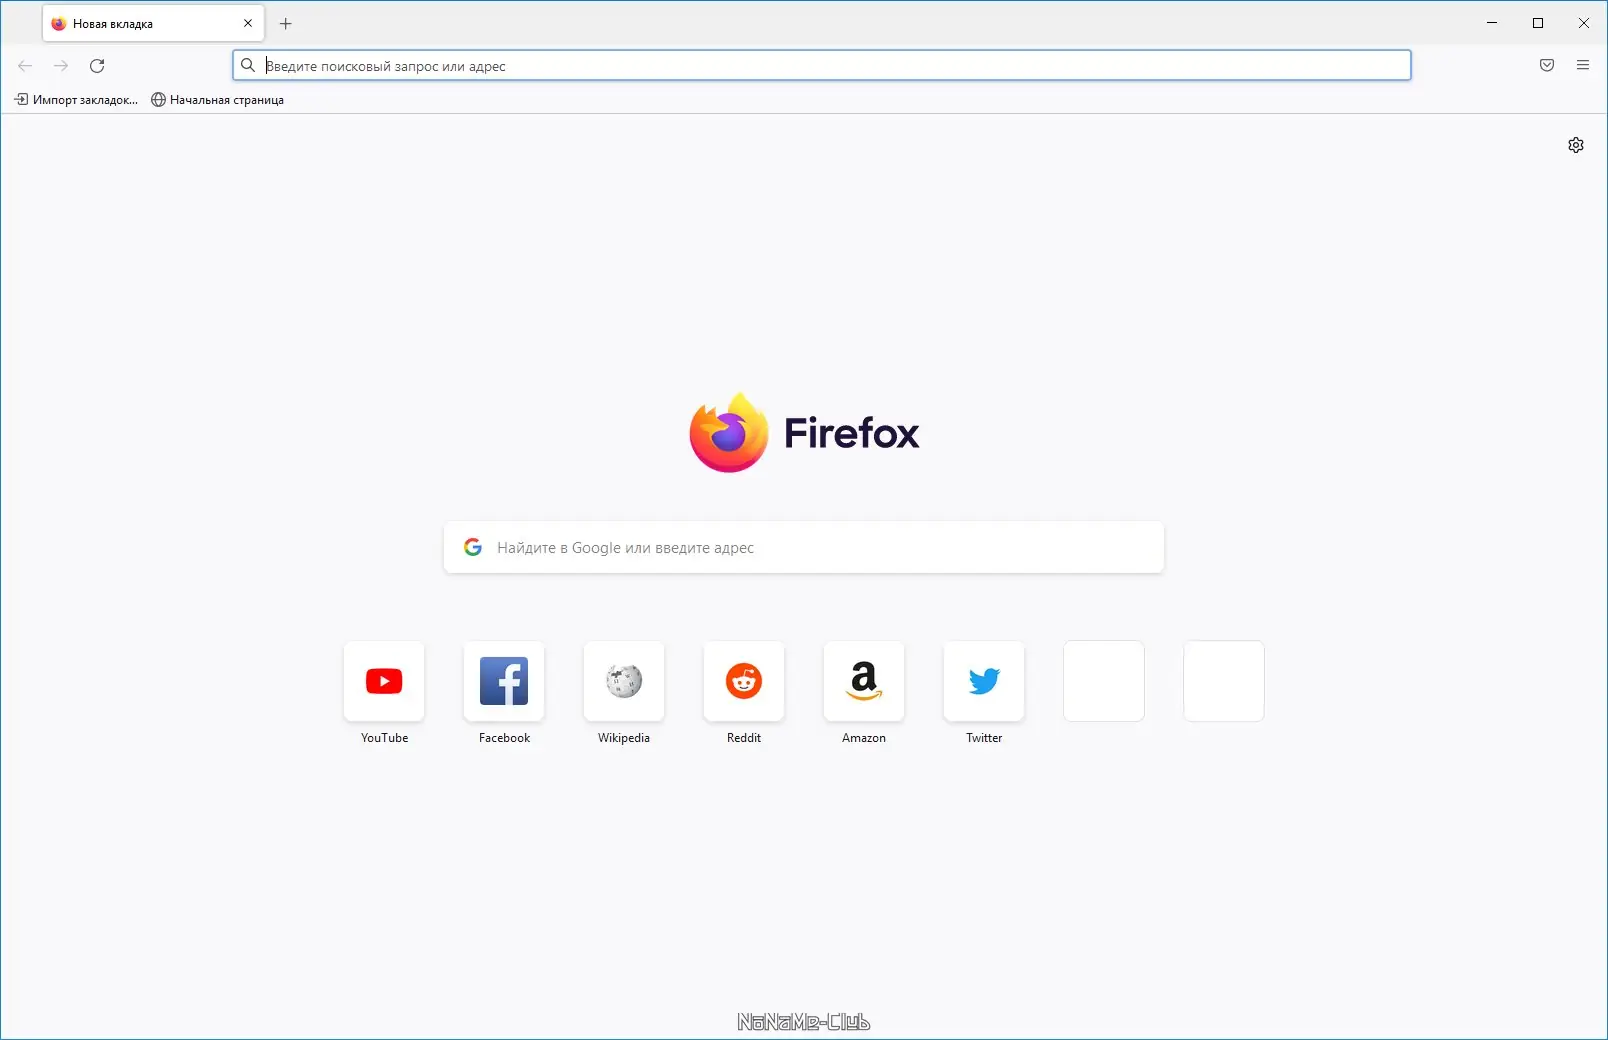The image size is (1608, 1040).
Task: Open the Pocket save icon
Action: tap(1546, 65)
